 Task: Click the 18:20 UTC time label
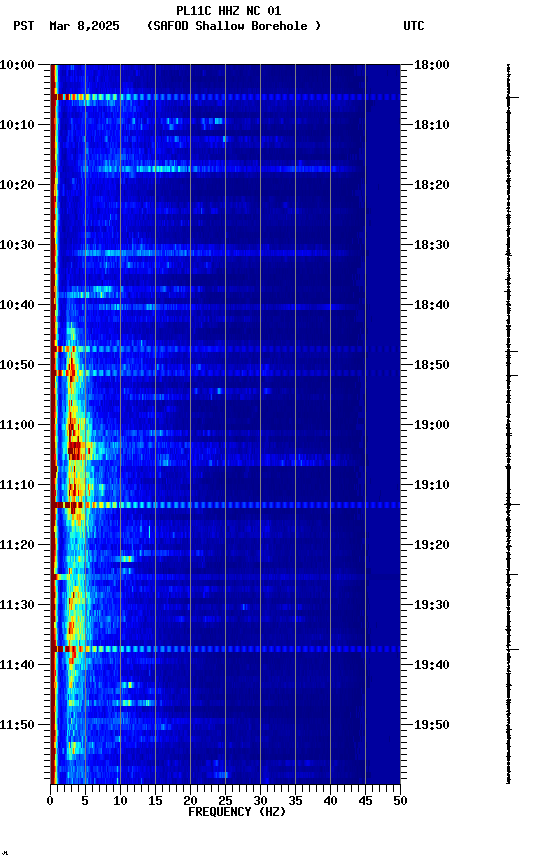pos(432,185)
